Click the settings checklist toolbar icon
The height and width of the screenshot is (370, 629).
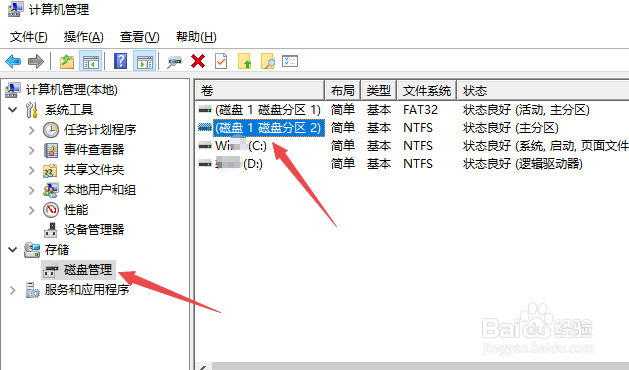click(290, 61)
